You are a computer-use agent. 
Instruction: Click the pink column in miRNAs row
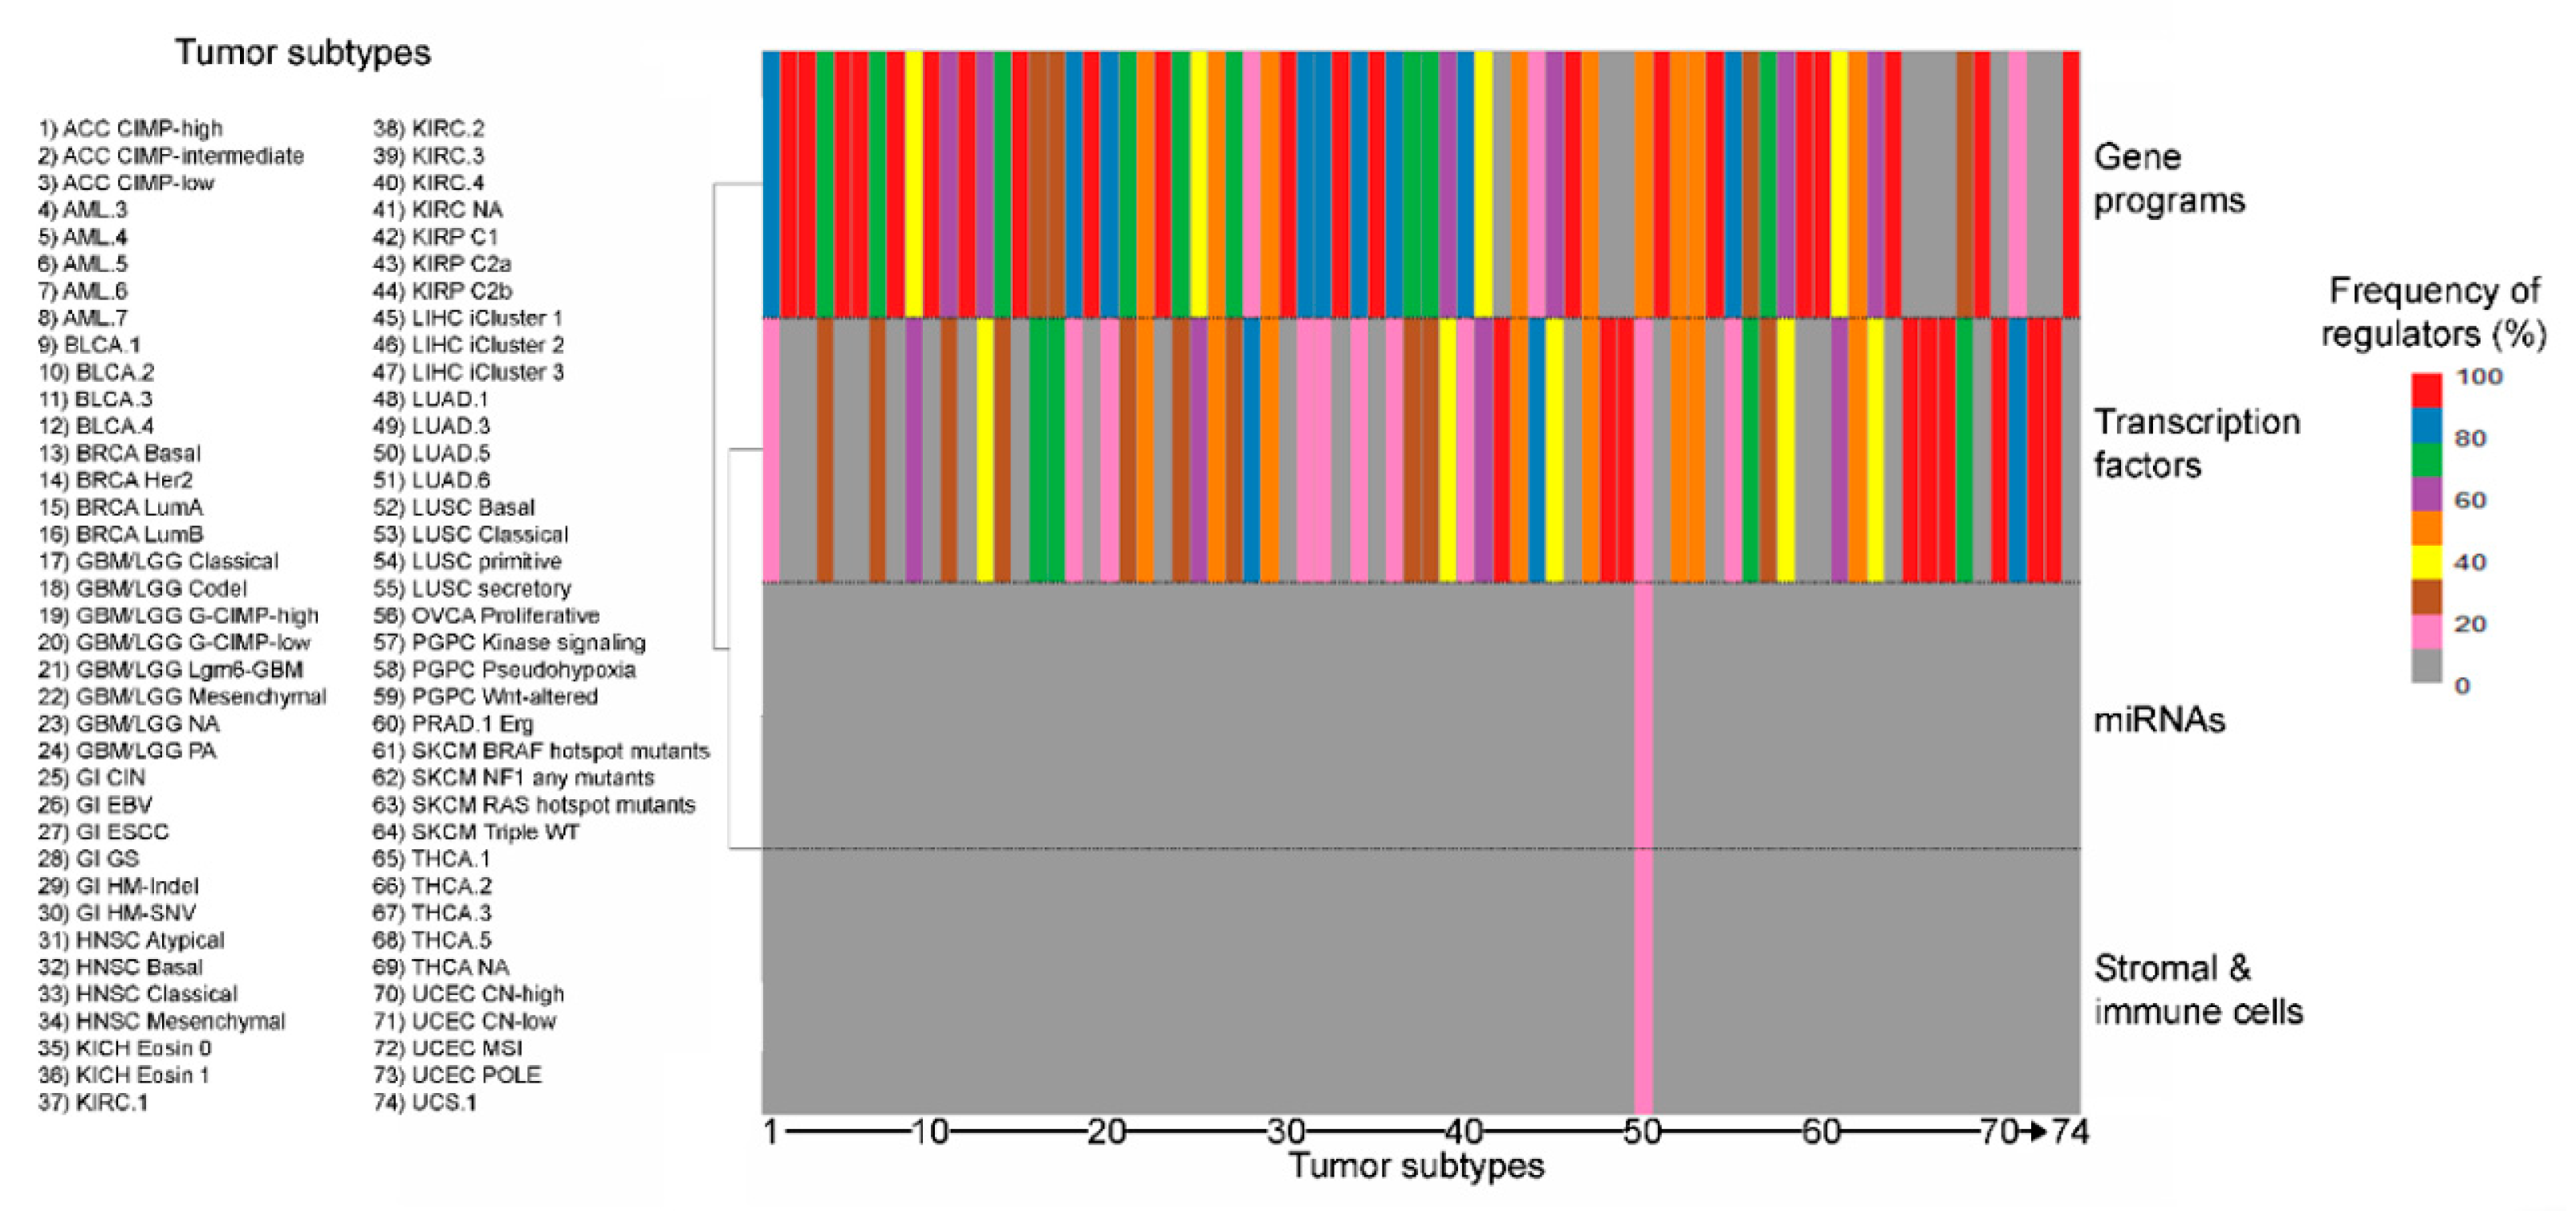click(1643, 715)
